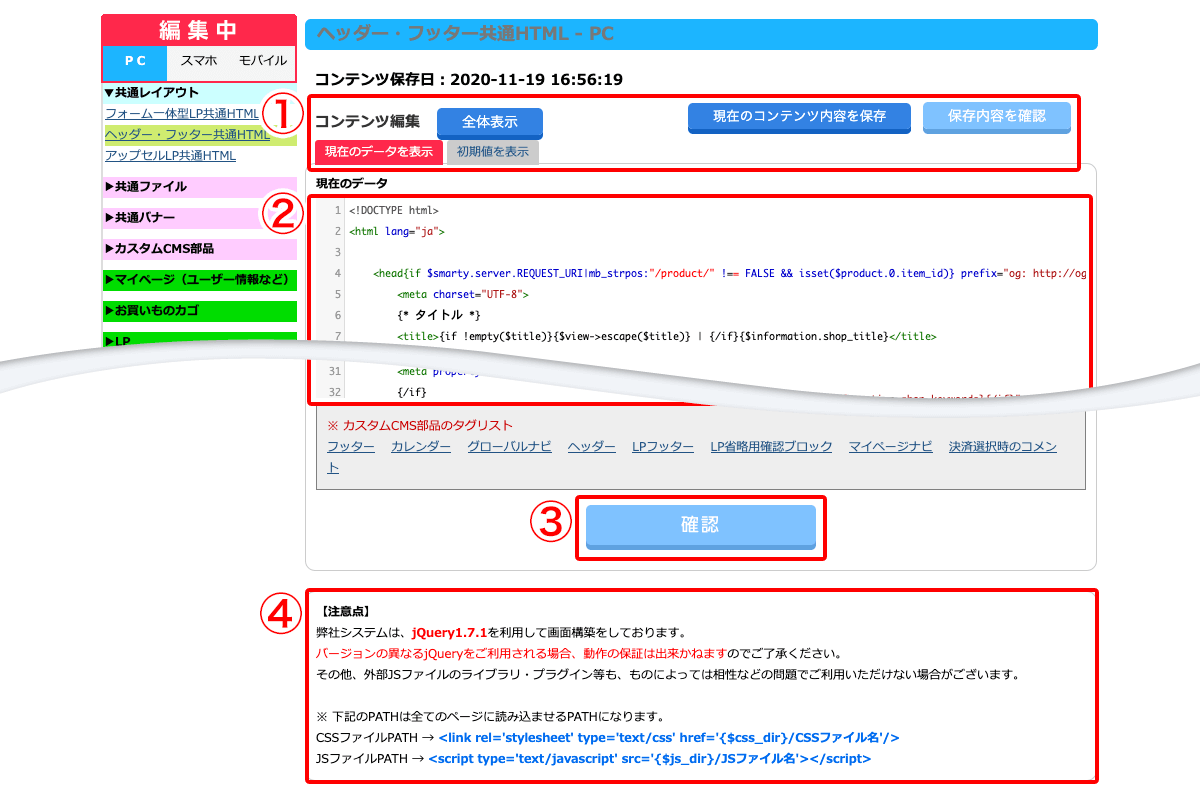1200x800 pixels.
Task: Click the jQuery1.7.1 red text
Action: point(450,632)
